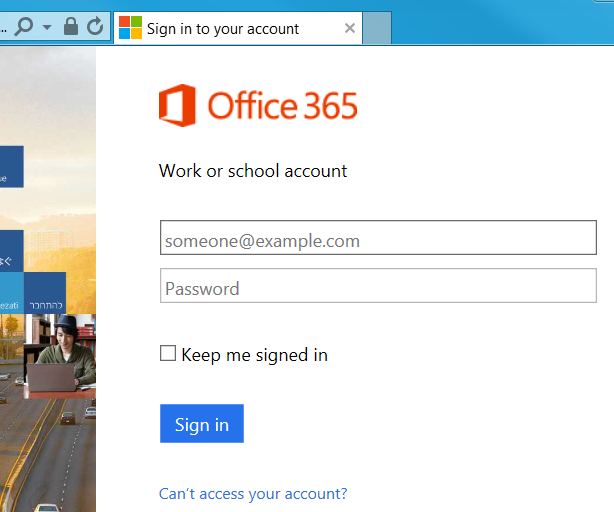Open a new tab with the blank tab button
Image resolution: width=614 pixels, height=512 pixels.
click(377, 28)
